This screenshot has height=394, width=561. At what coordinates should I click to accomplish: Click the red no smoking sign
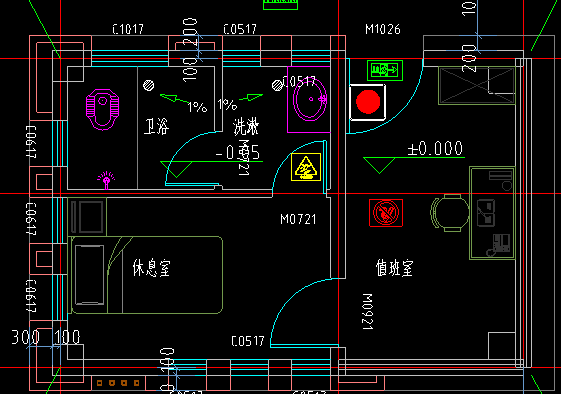pos(386,213)
